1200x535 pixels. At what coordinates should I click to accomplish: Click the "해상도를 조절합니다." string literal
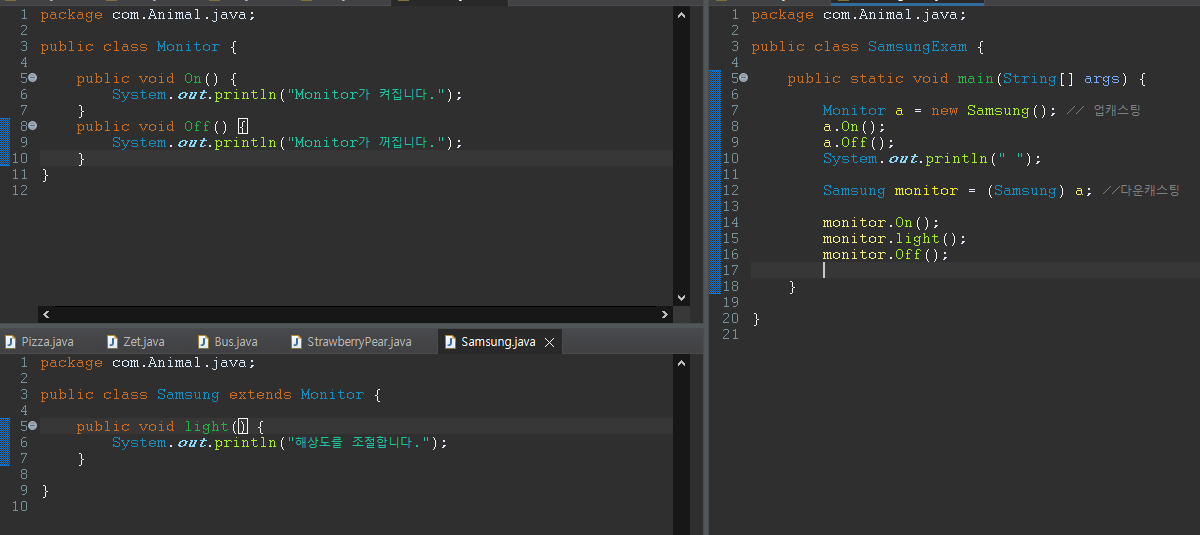[357, 443]
